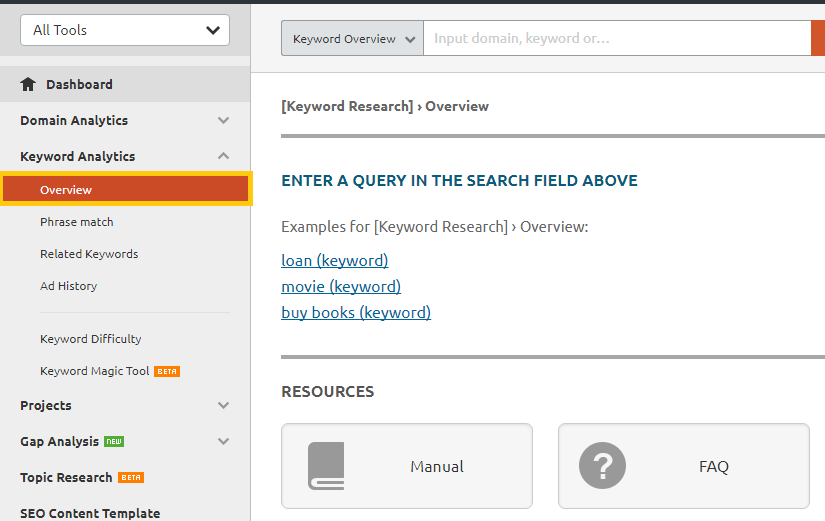This screenshot has height=521, width=825.
Task: Open the Ad History report
Action: [68, 286]
